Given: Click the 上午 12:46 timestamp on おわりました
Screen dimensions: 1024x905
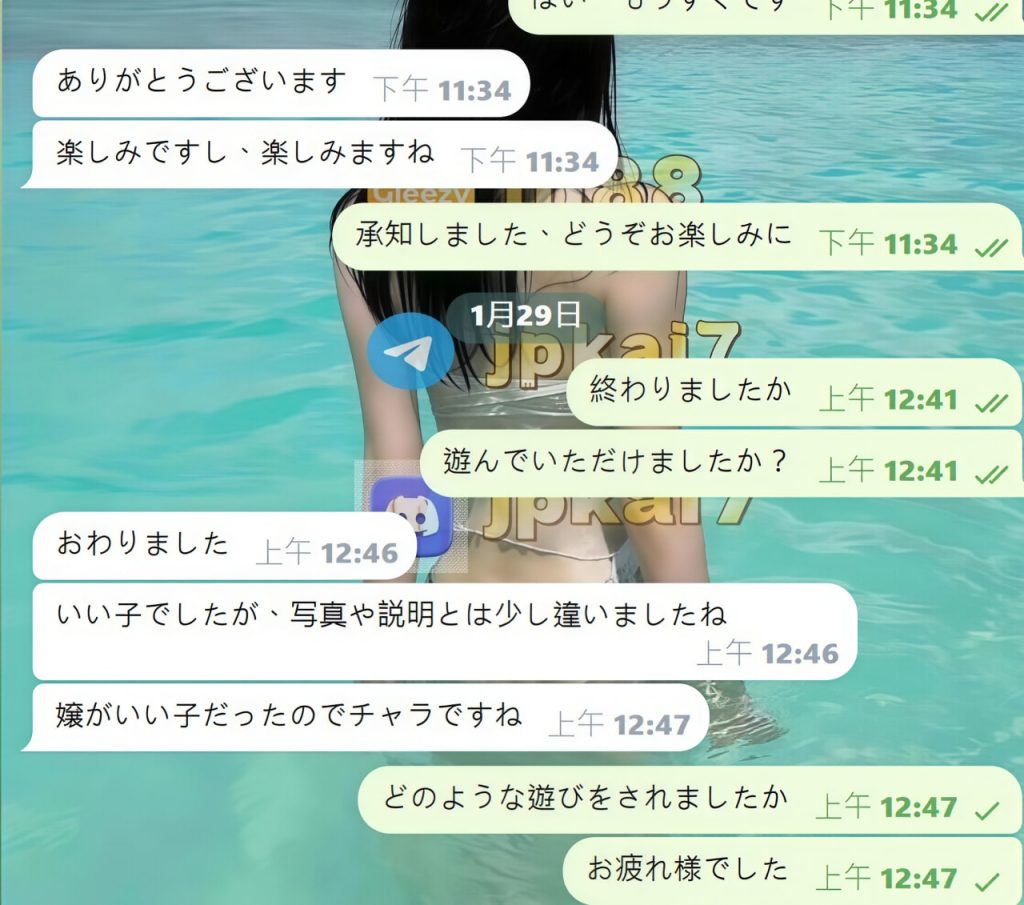Looking at the screenshot, I should pyautogui.click(x=327, y=553).
